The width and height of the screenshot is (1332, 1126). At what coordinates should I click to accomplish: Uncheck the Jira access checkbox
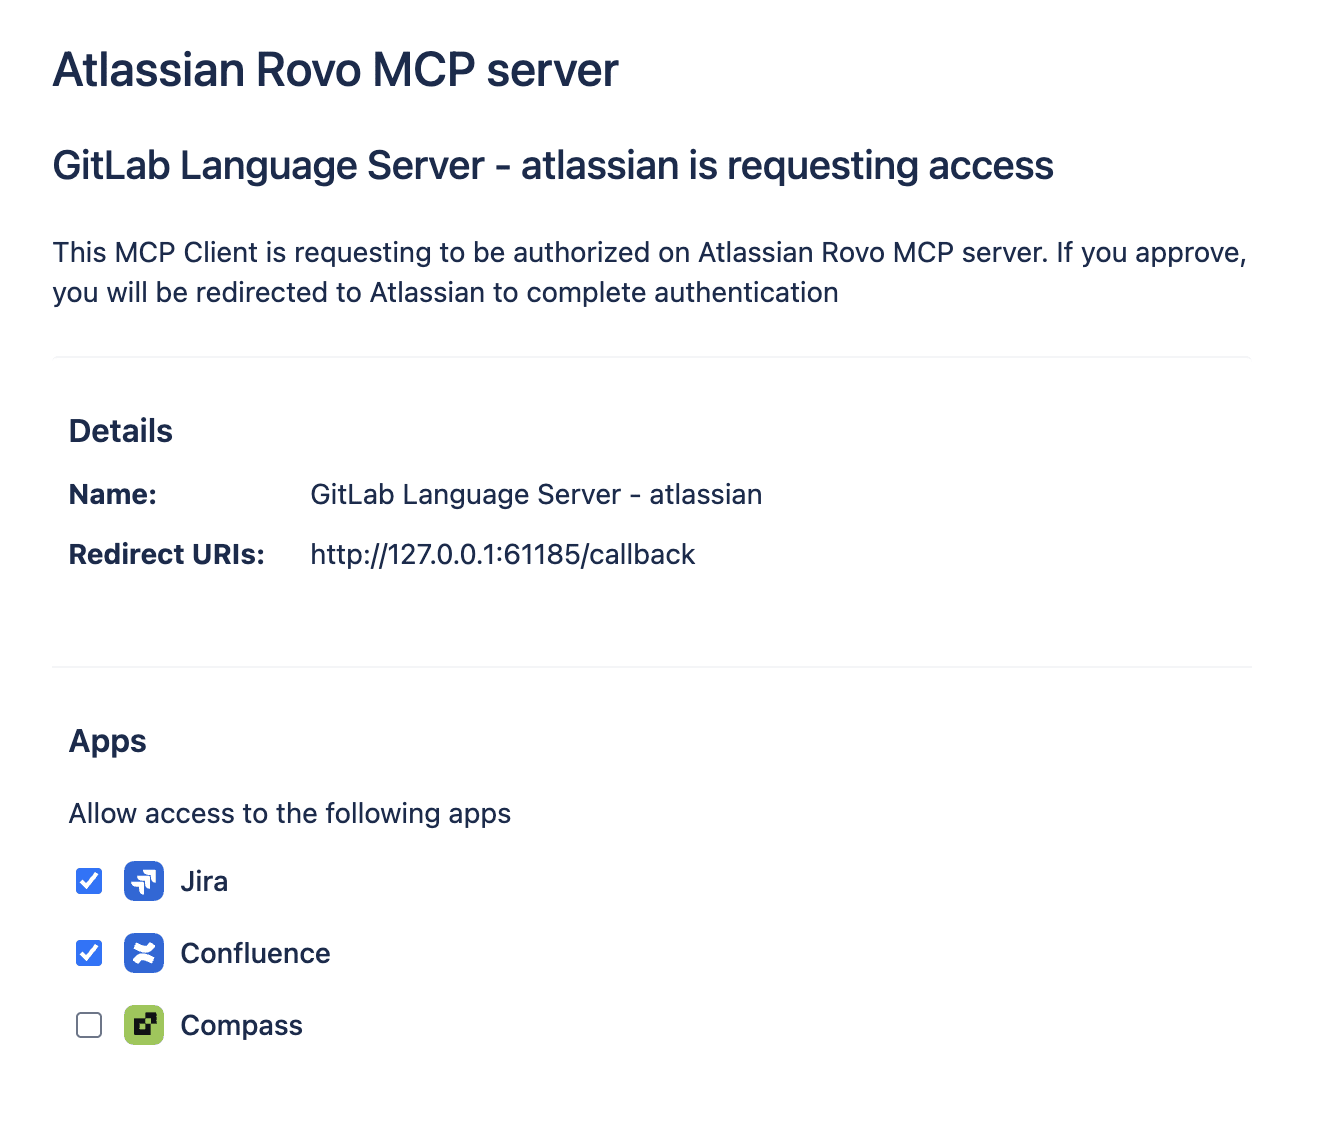88,881
